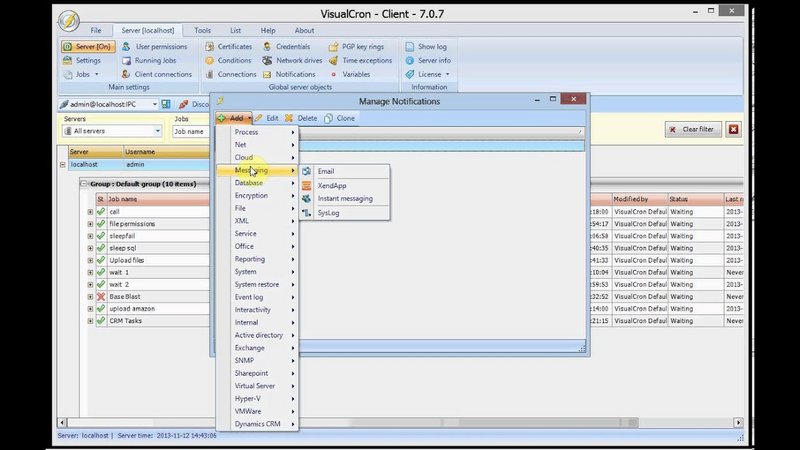Image resolution: width=800 pixels, height=450 pixels.
Task: Expand the file permissions job row
Action: pyautogui.click(x=90, y=224)
